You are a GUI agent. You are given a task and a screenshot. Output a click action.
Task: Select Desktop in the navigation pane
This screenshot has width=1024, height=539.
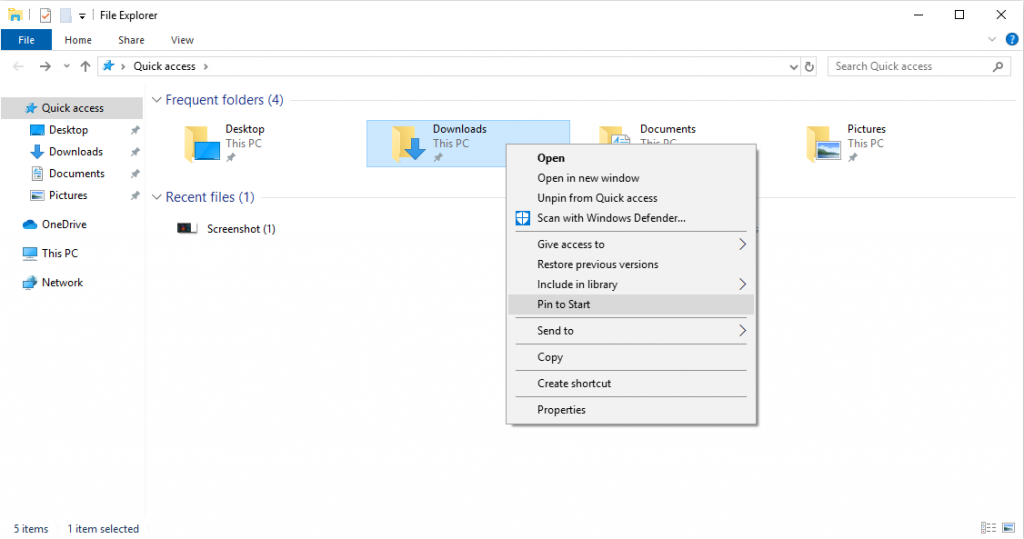click(x=68, y=130)
